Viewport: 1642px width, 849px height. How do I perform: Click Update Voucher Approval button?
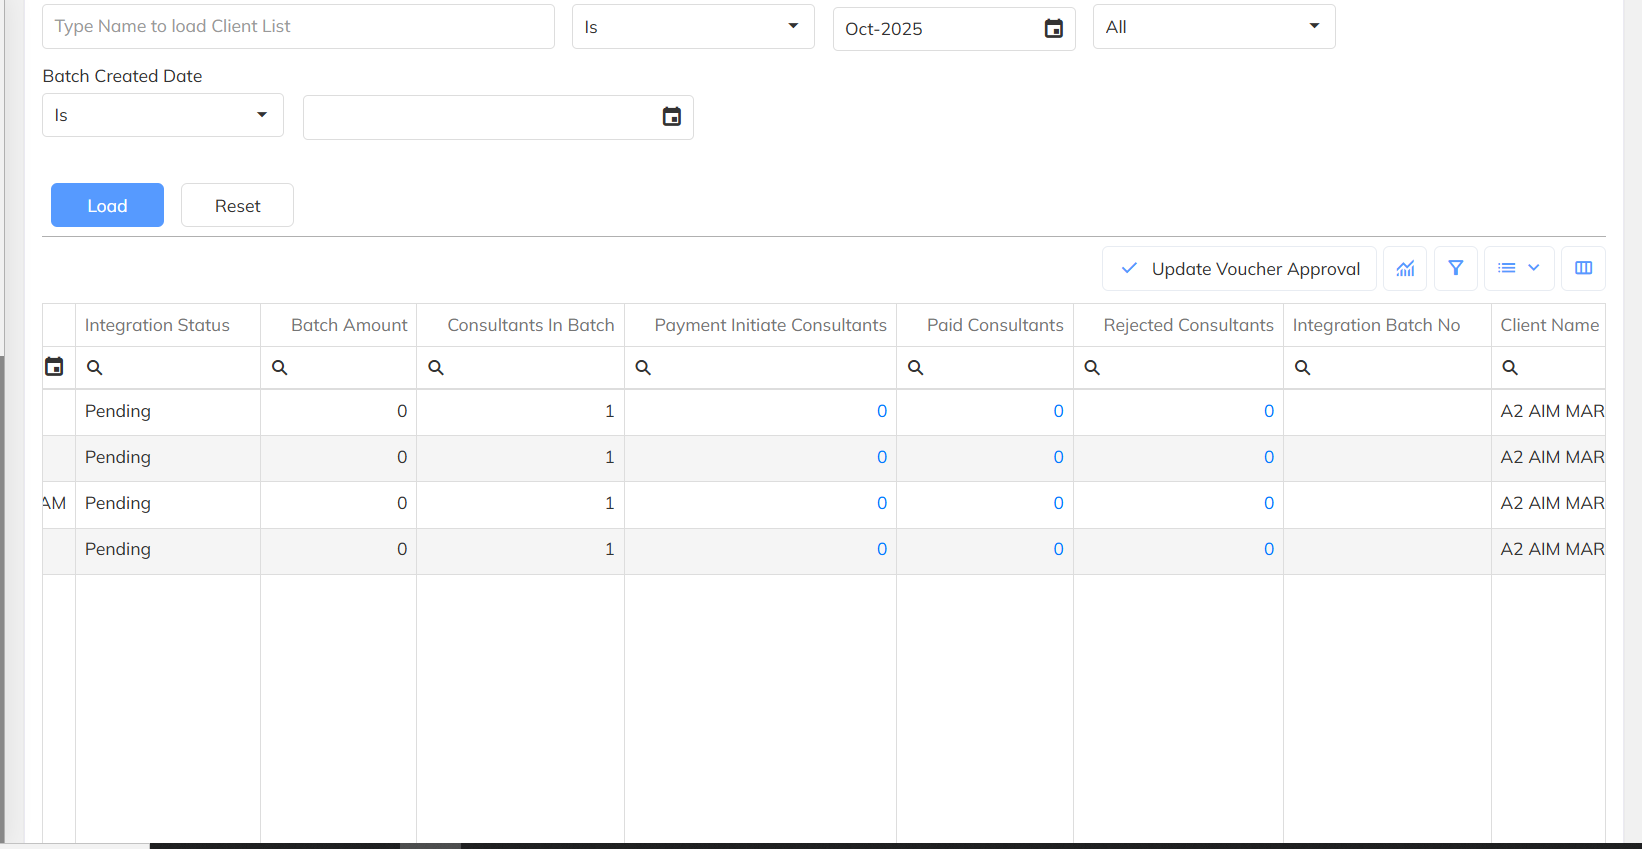tap(1239, 268)
